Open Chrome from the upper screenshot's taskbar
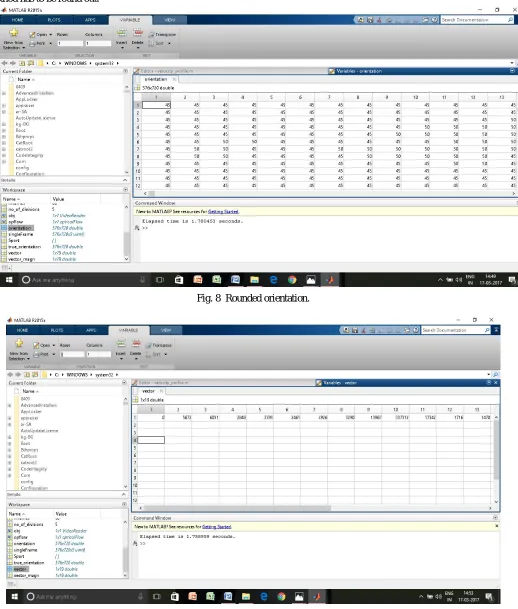The image size is (518, 609). point(292,280)
